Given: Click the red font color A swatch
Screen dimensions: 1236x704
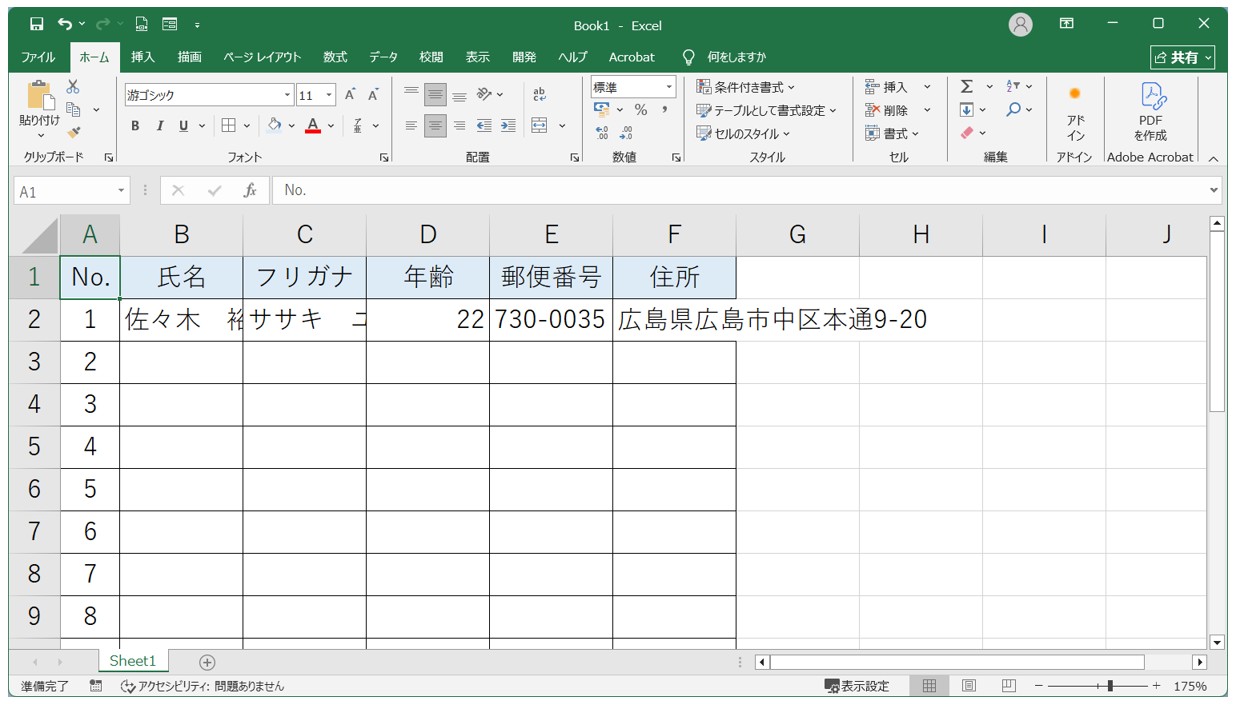Looking at the screenshot, I should (x=313, y=126).
